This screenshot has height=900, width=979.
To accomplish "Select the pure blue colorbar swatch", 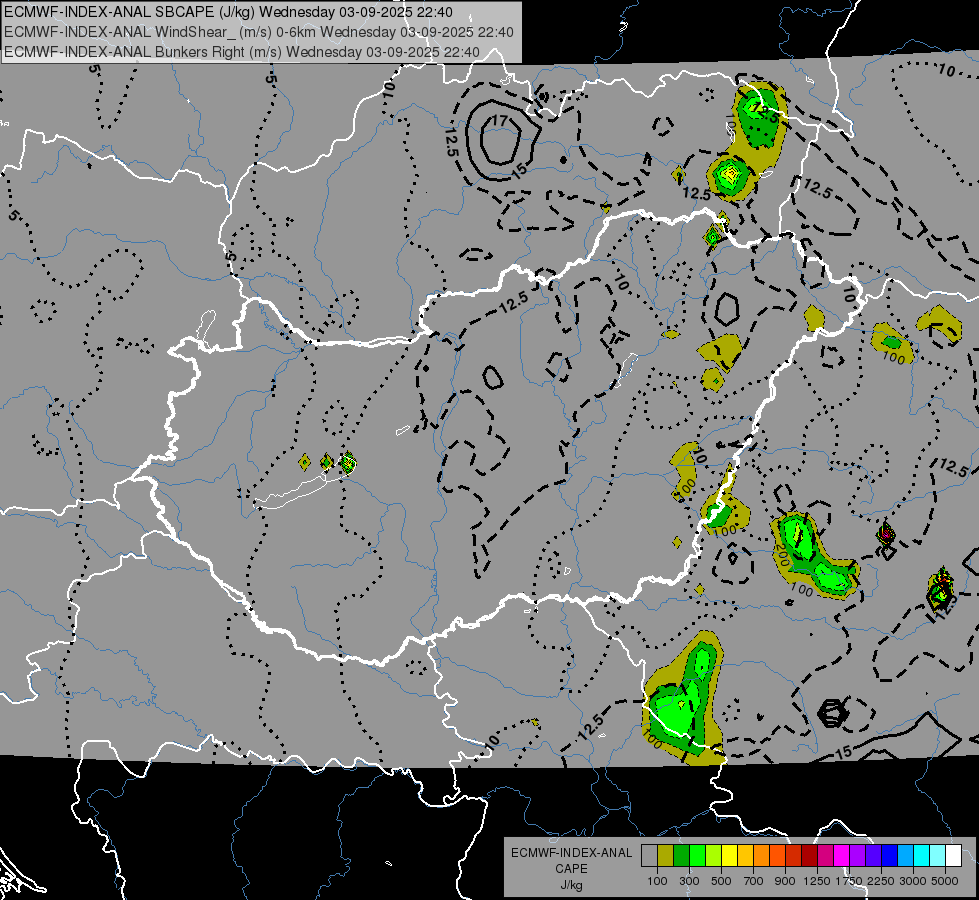I will click(890, 856).
